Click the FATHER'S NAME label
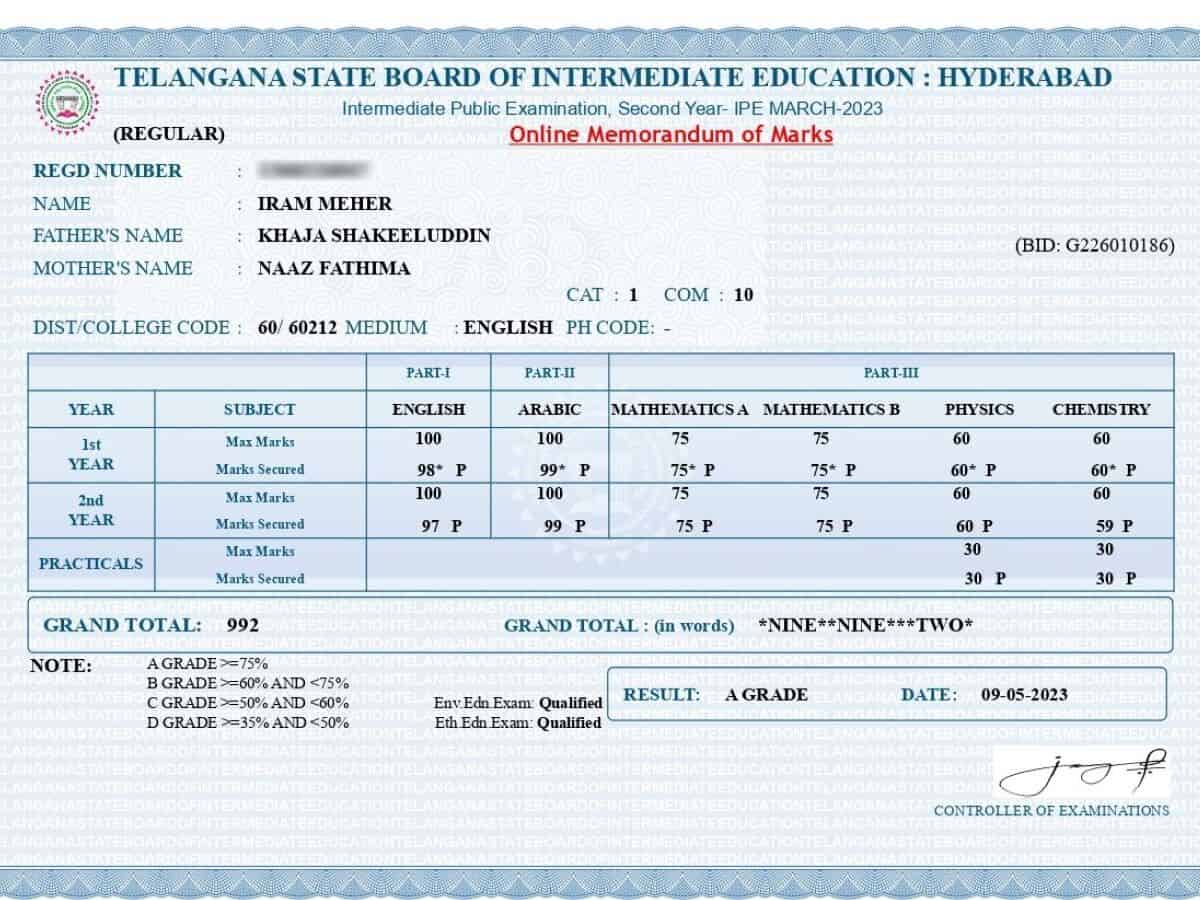Viewport: 1200px width, 900px height. point(108,236)
